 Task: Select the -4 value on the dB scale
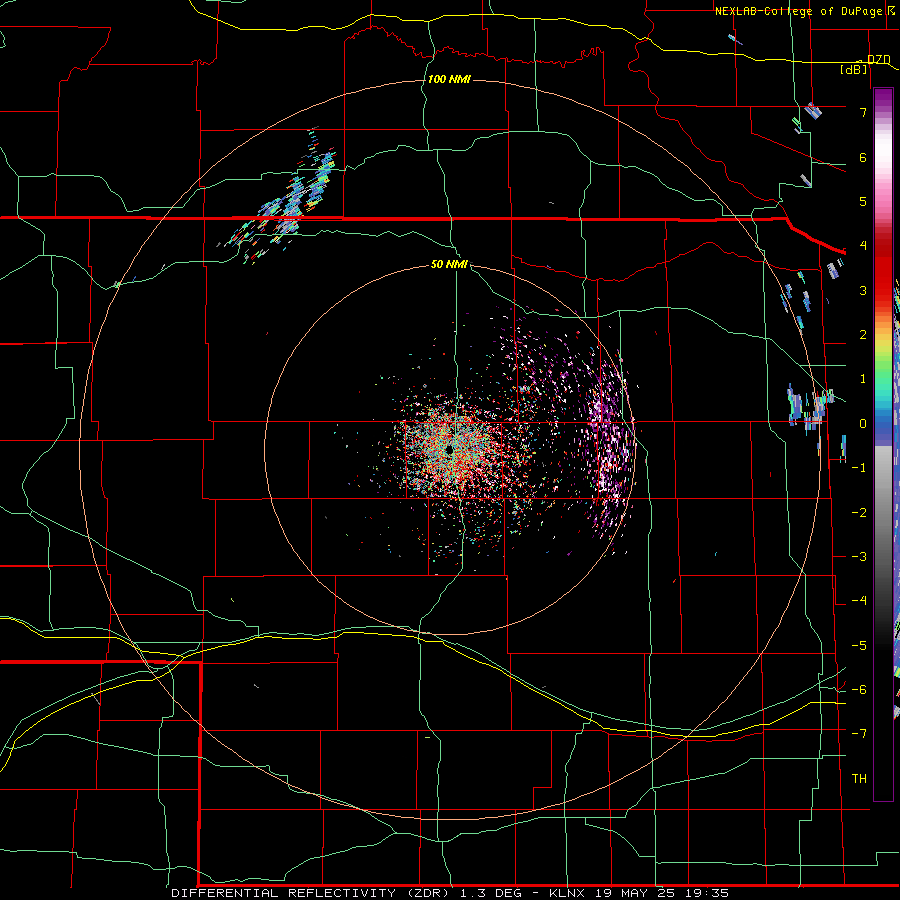859,601
